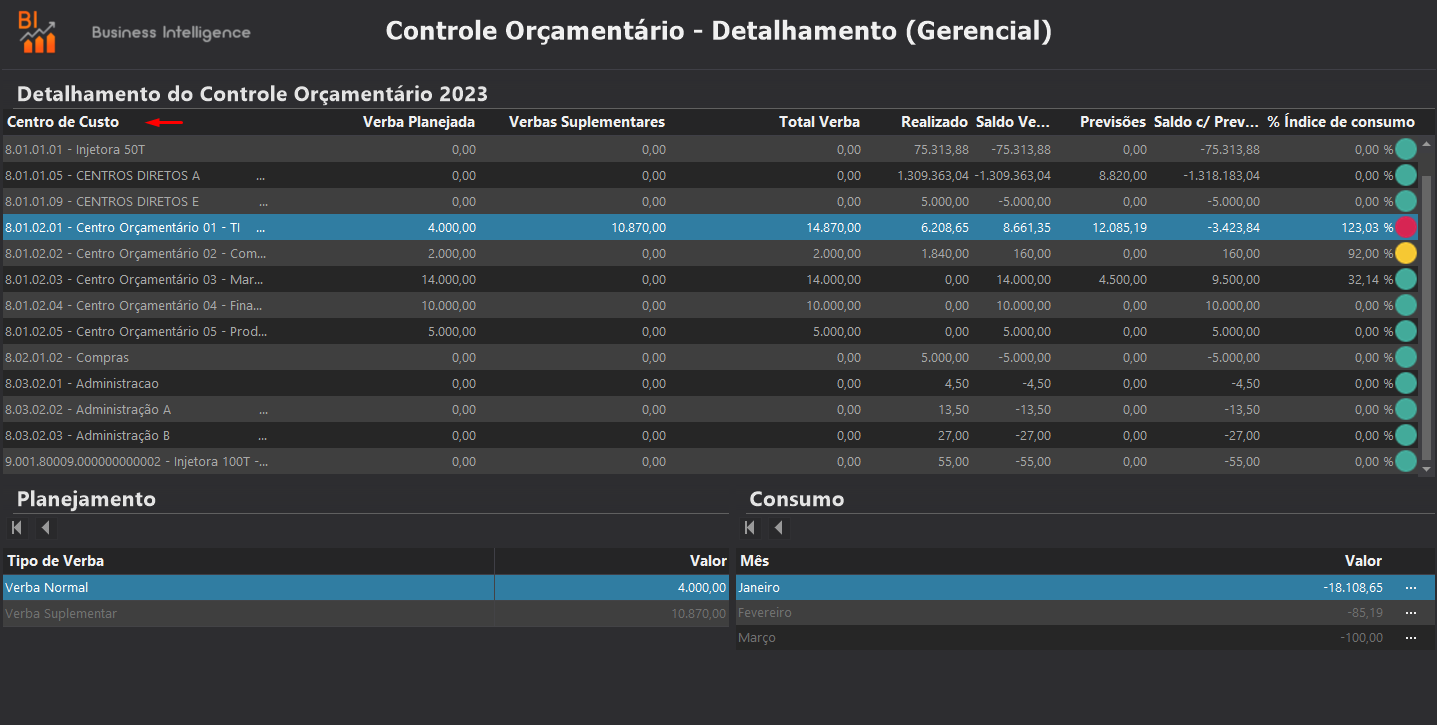Sort by Realizado column header

934,122
